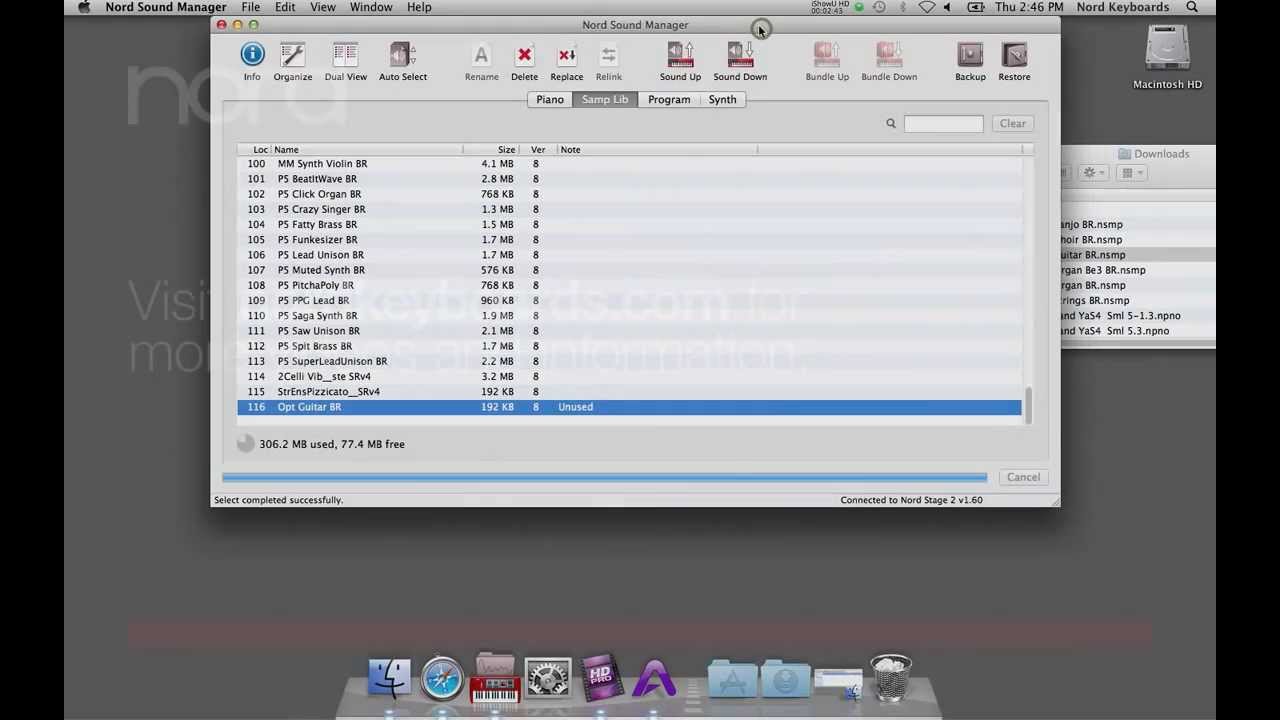
Task: Open the HD Pro app in Dock
Action: pos(600,677)
